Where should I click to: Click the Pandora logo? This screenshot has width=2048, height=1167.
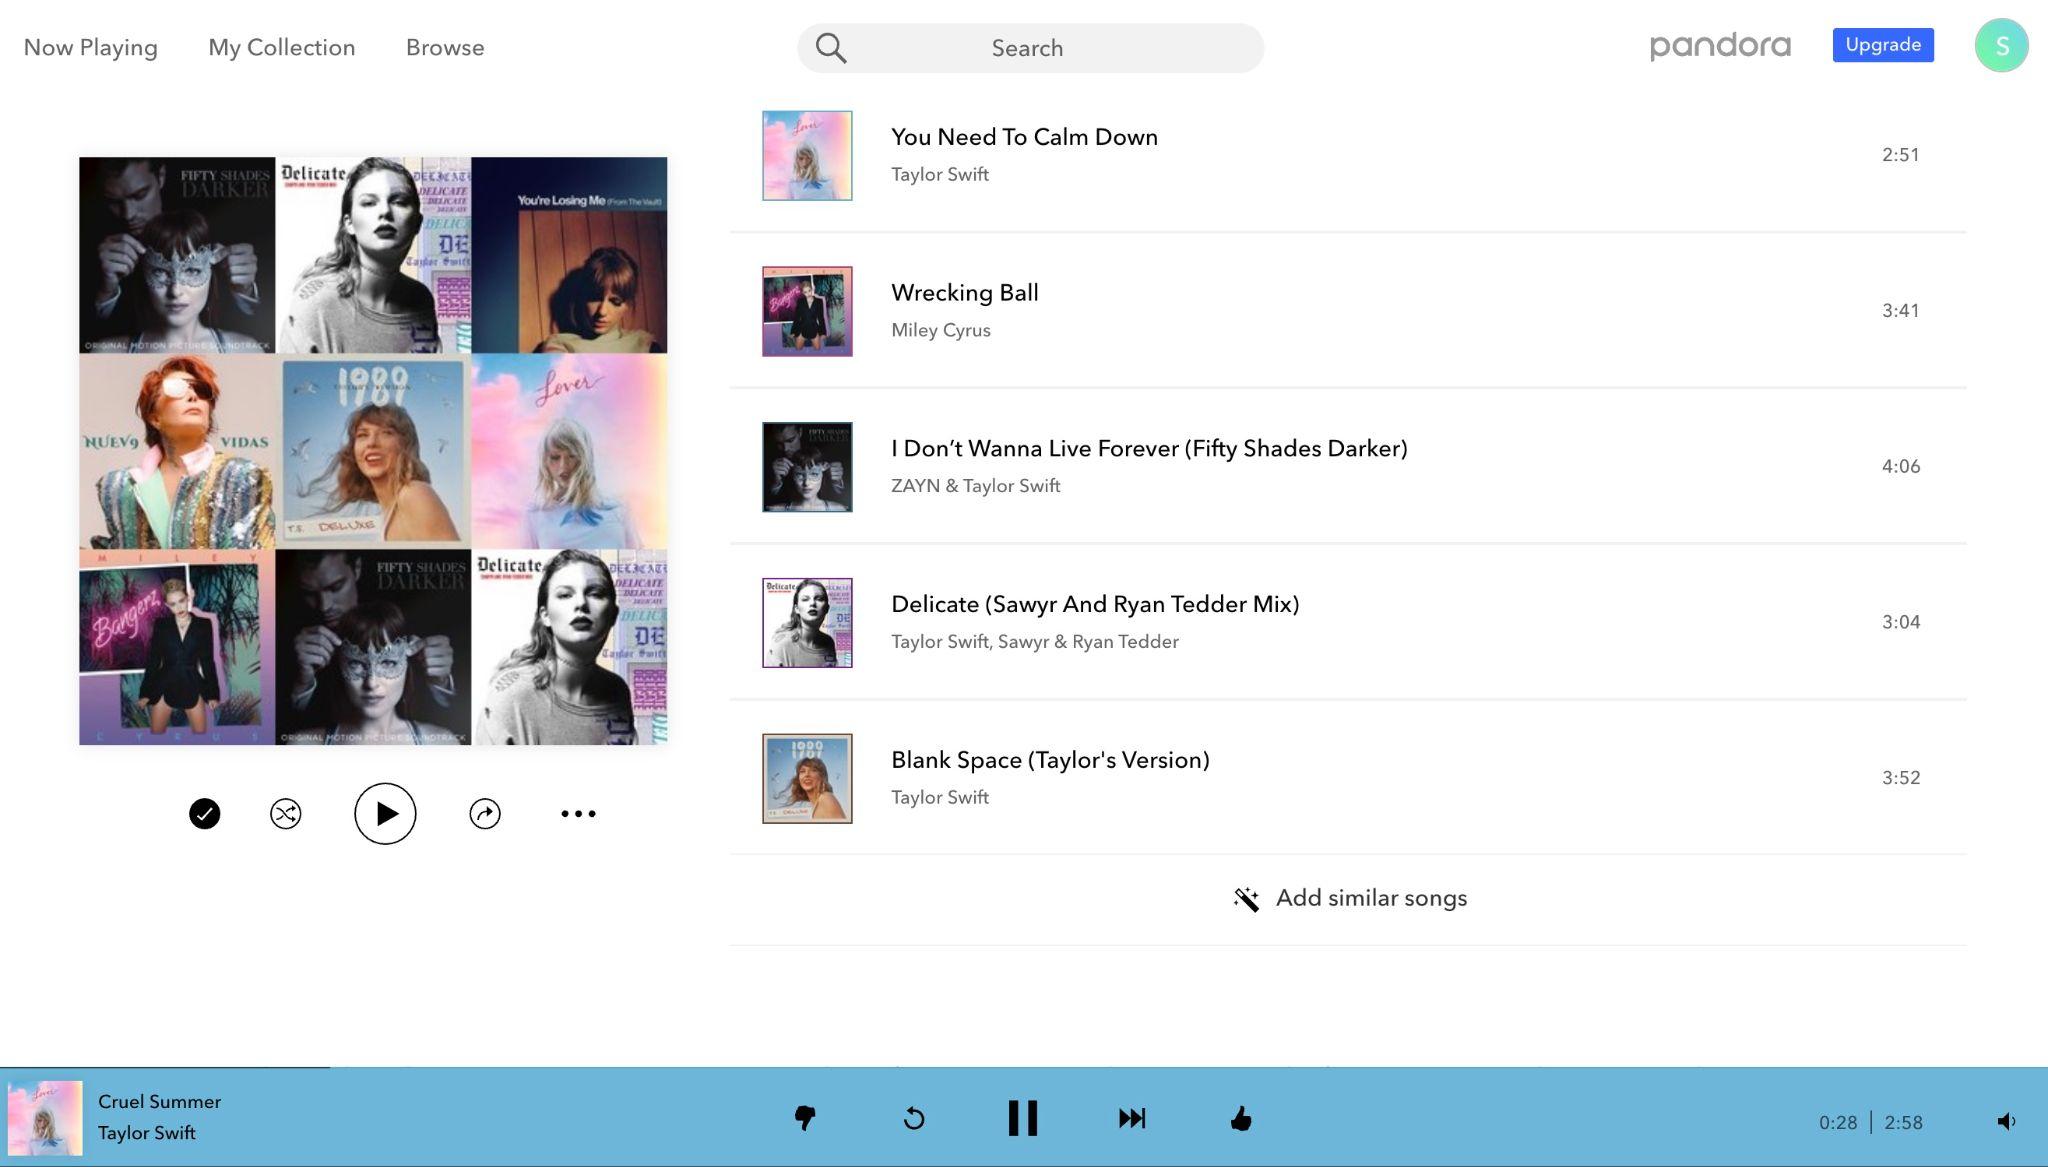(x=1720, y=46)
